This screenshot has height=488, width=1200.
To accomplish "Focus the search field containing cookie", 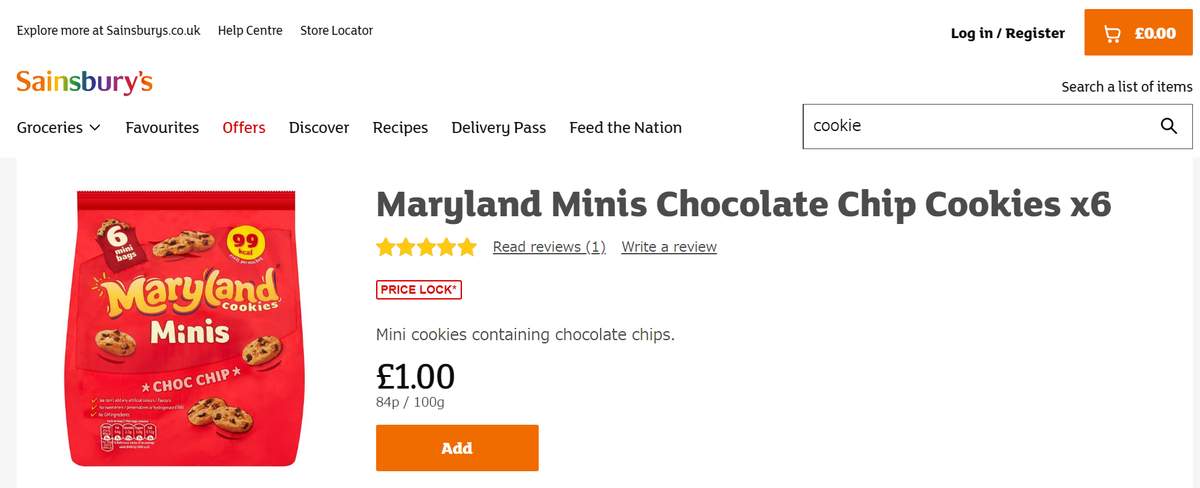I will (x=975, y=126).
